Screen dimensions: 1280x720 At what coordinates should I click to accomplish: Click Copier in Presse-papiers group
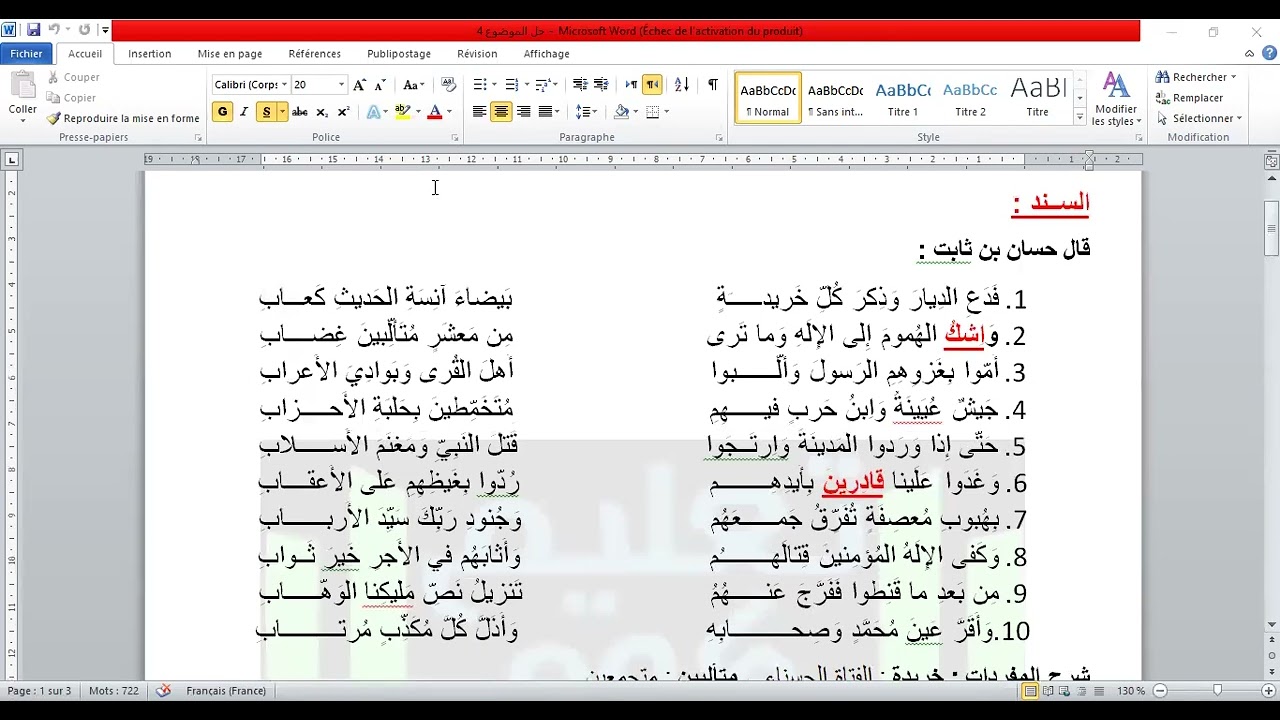click(71, 98)
